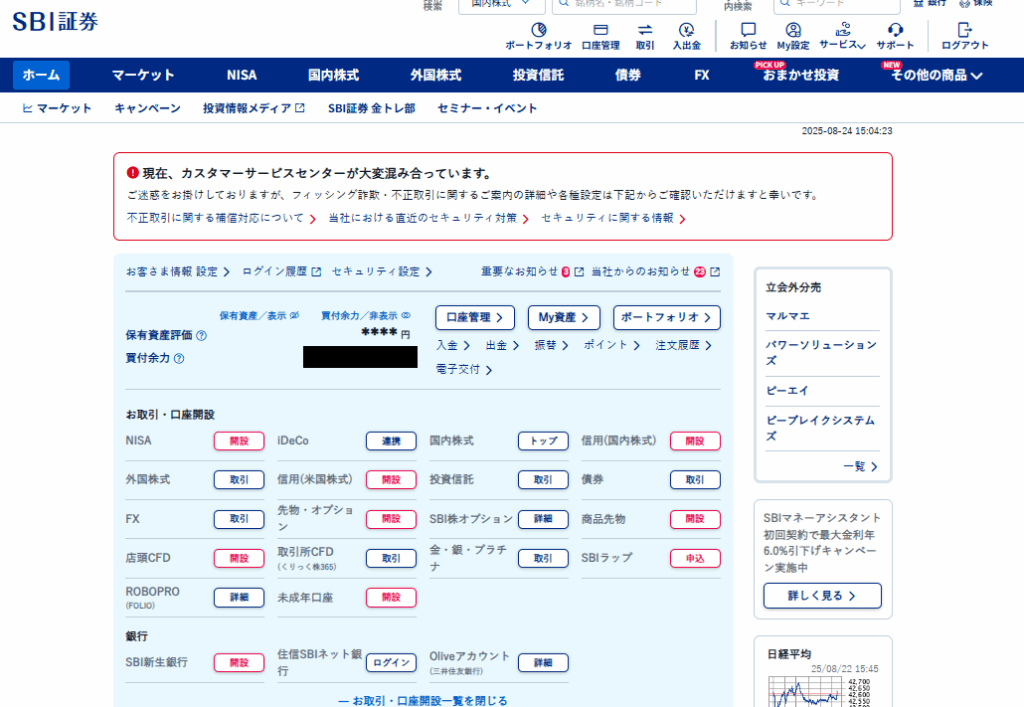Open the 電子交付 link
This screenshot has height=707, width=1024.
point(464,369)
